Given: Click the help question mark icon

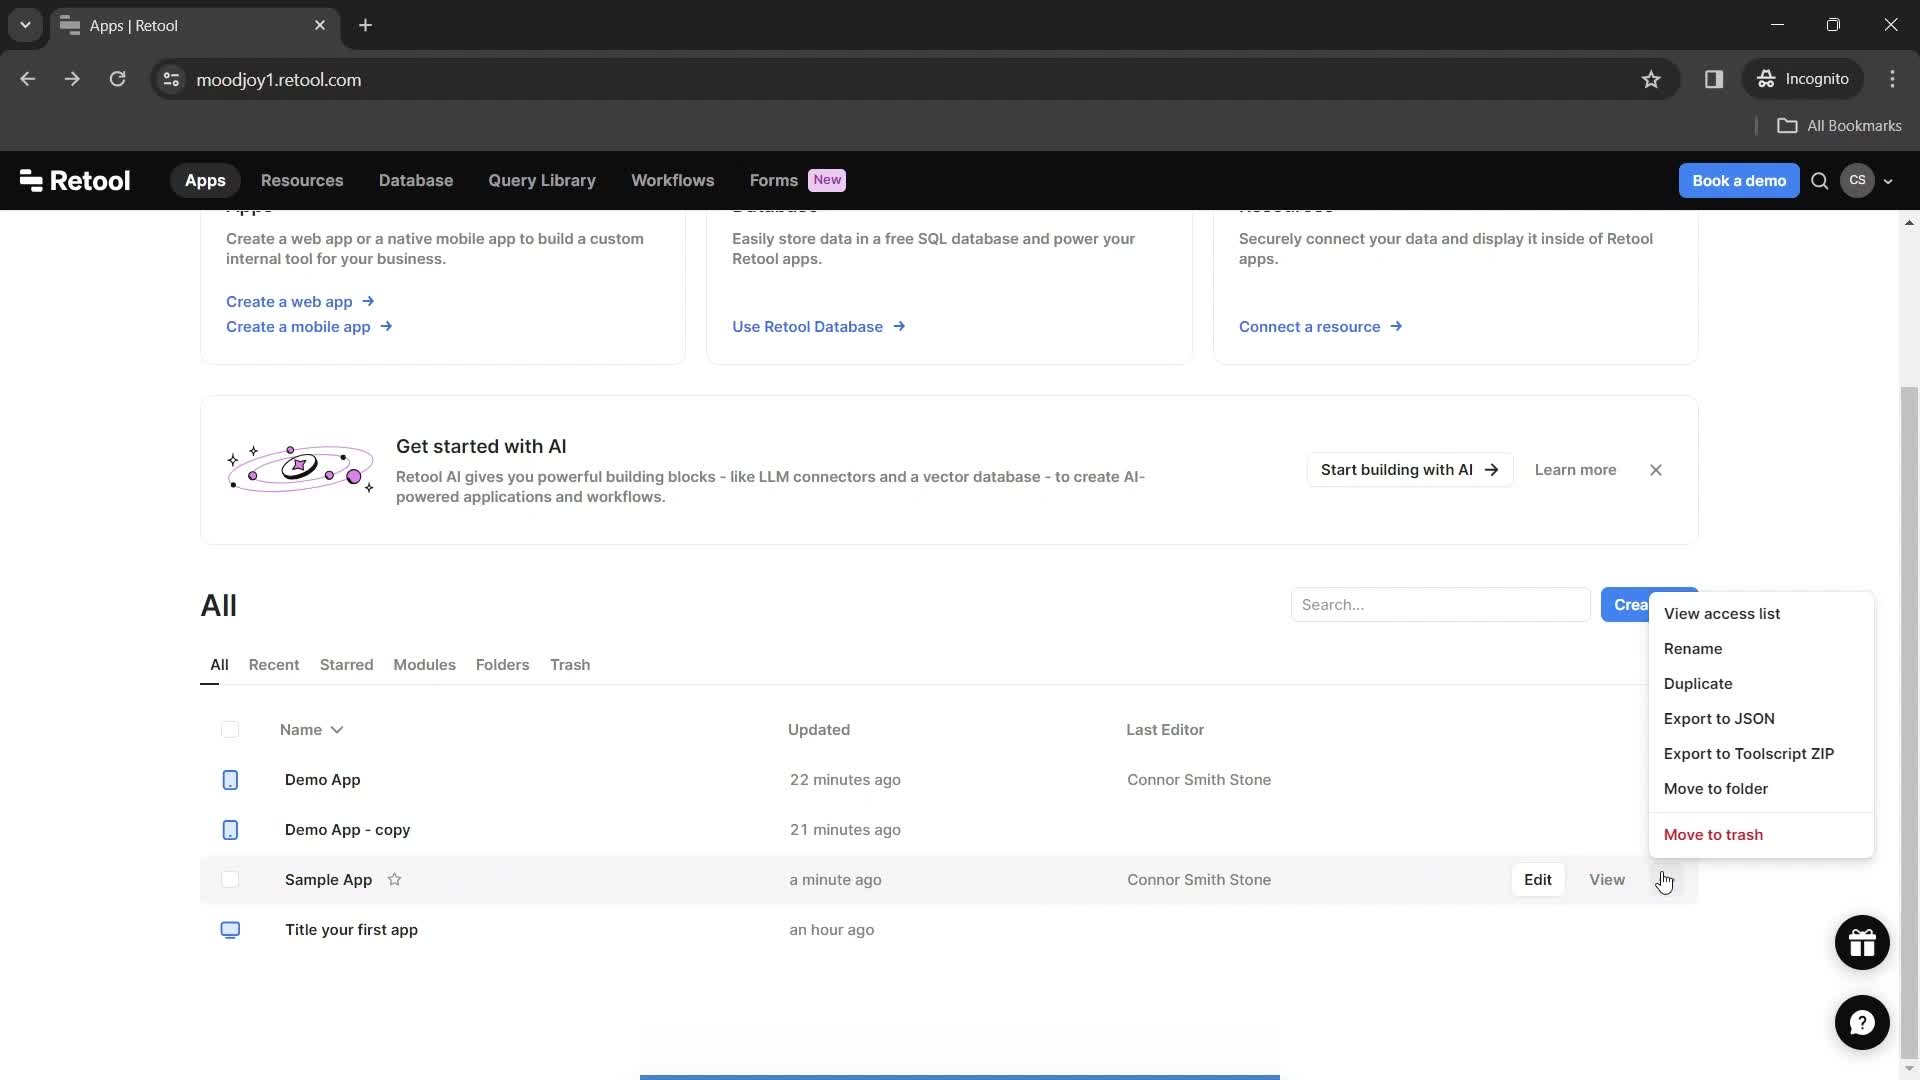Looking at the screenshot, I should click(x=1862, y=1022).
